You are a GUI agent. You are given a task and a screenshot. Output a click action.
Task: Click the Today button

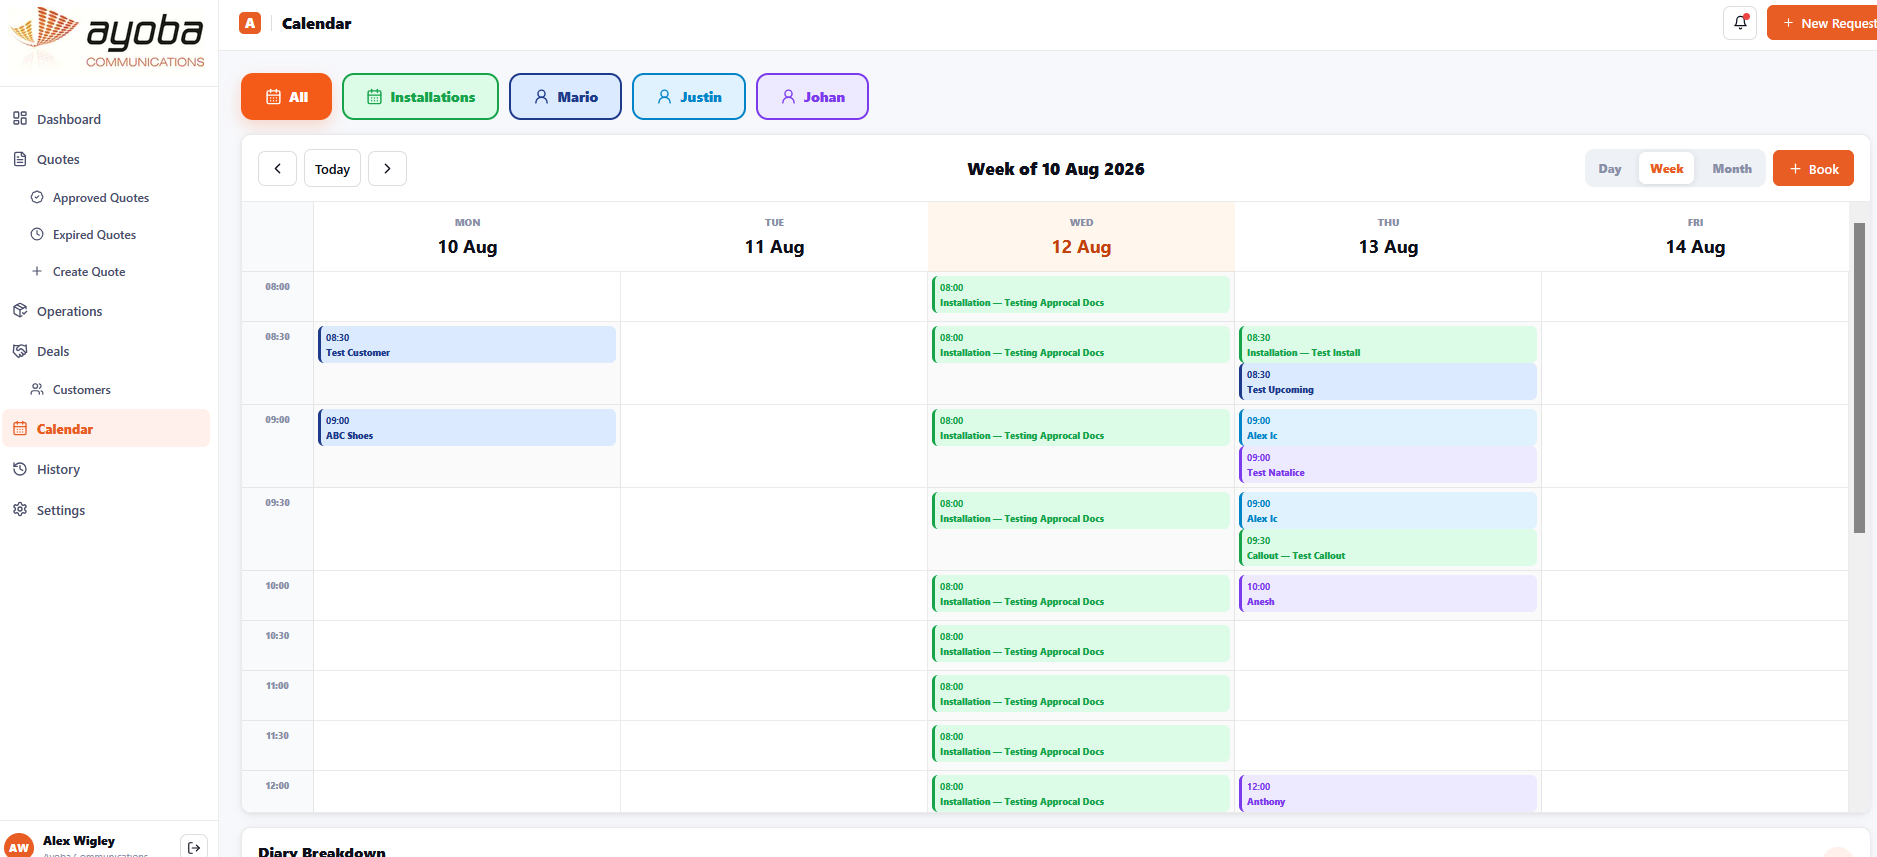pyautogui.click(x=332, y=169)
